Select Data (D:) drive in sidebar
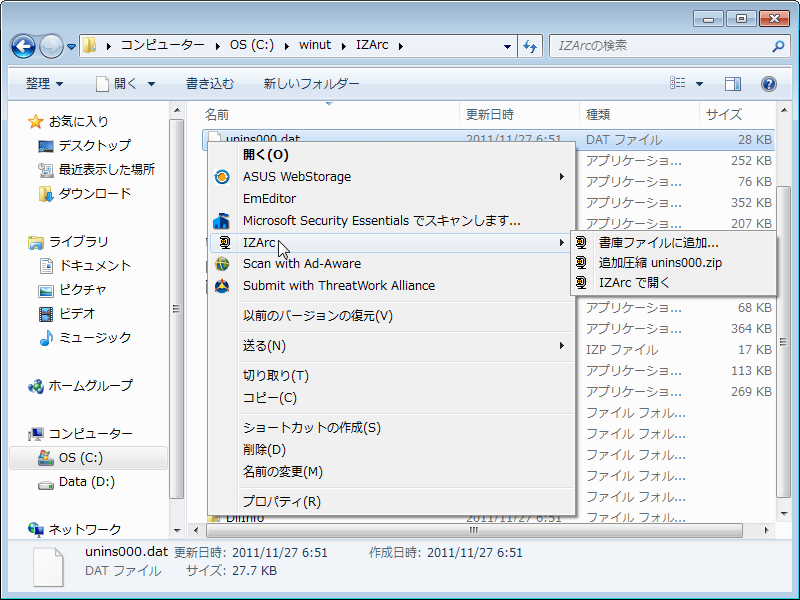800x600 pixels. (76, 482)
